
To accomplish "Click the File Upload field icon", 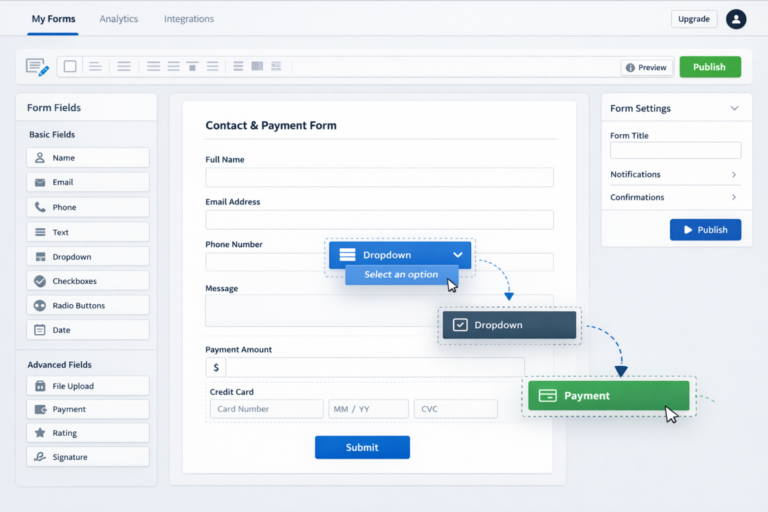I will (40, 386).
